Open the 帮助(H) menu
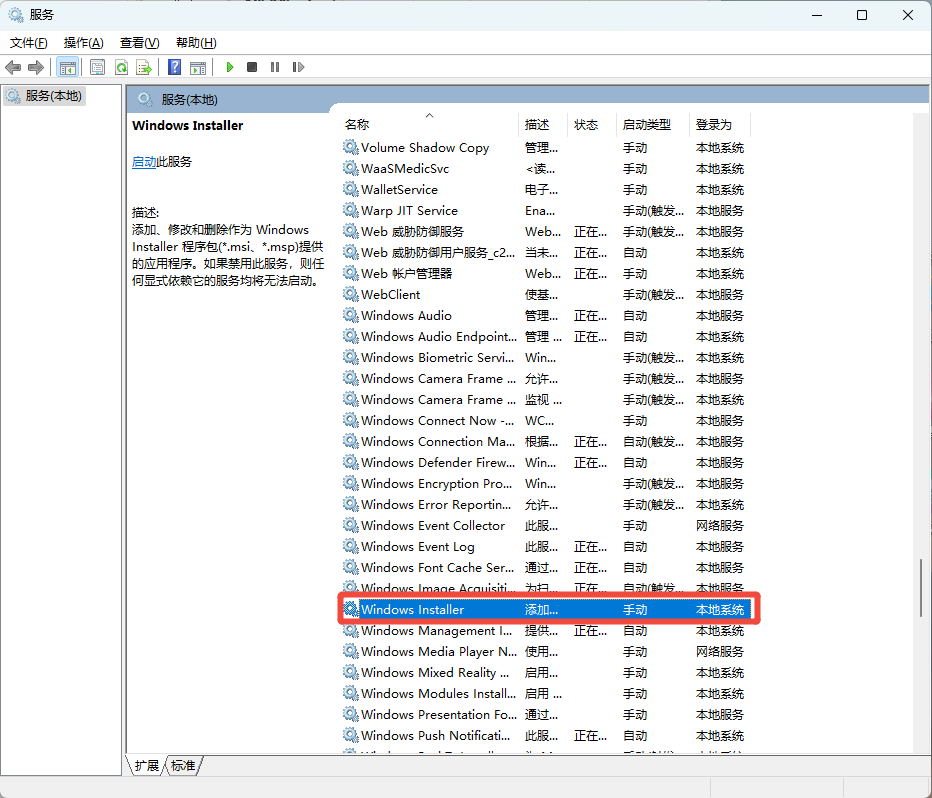The height and width of the screenshot is (798, 932). click(196, 43)
